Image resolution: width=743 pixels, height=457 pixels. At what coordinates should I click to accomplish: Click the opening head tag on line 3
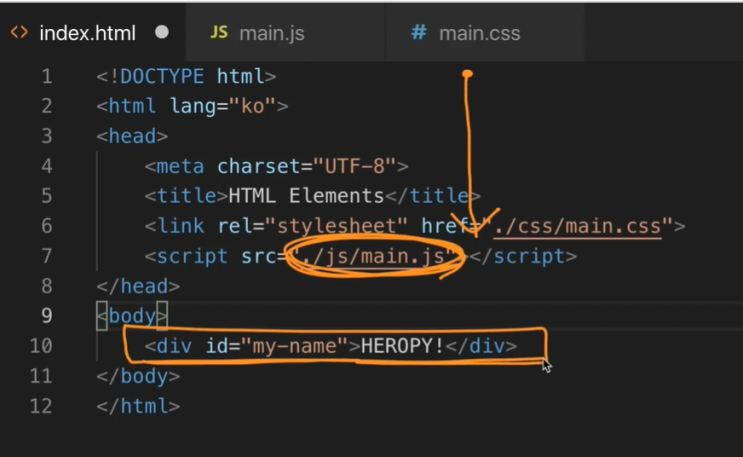click(x=132, y=137)
